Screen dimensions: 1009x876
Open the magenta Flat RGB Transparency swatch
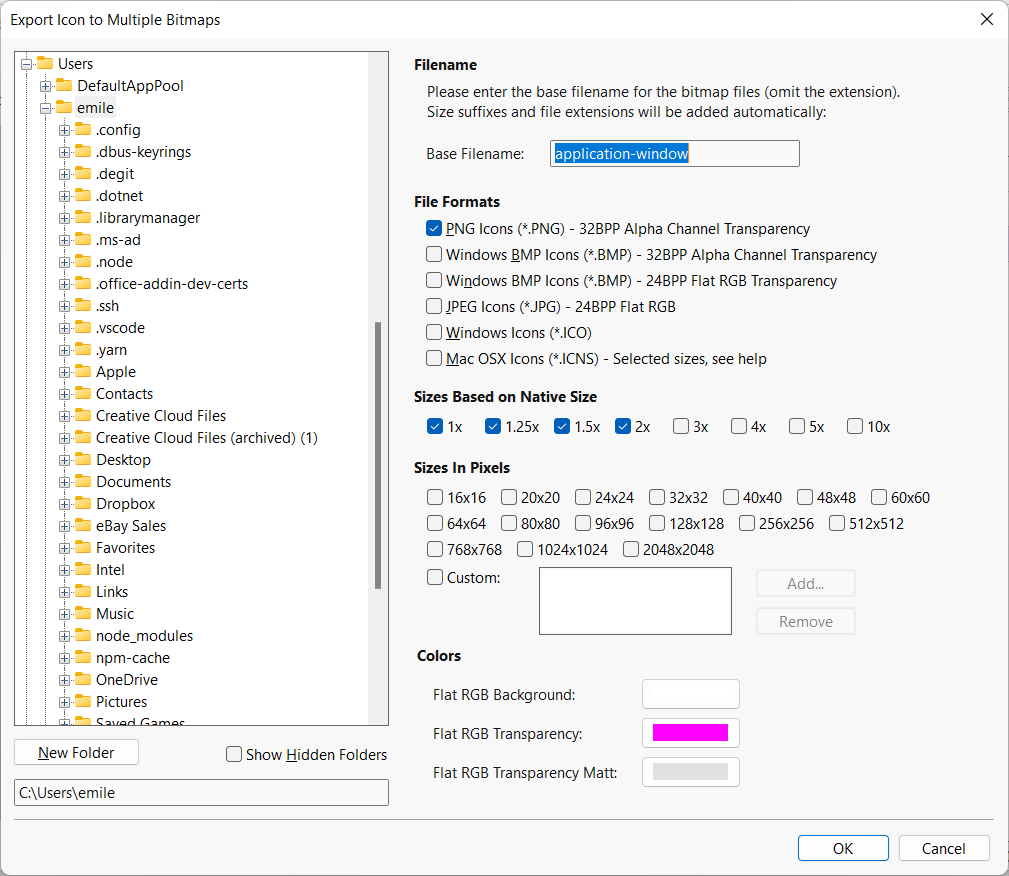(690, 733)
